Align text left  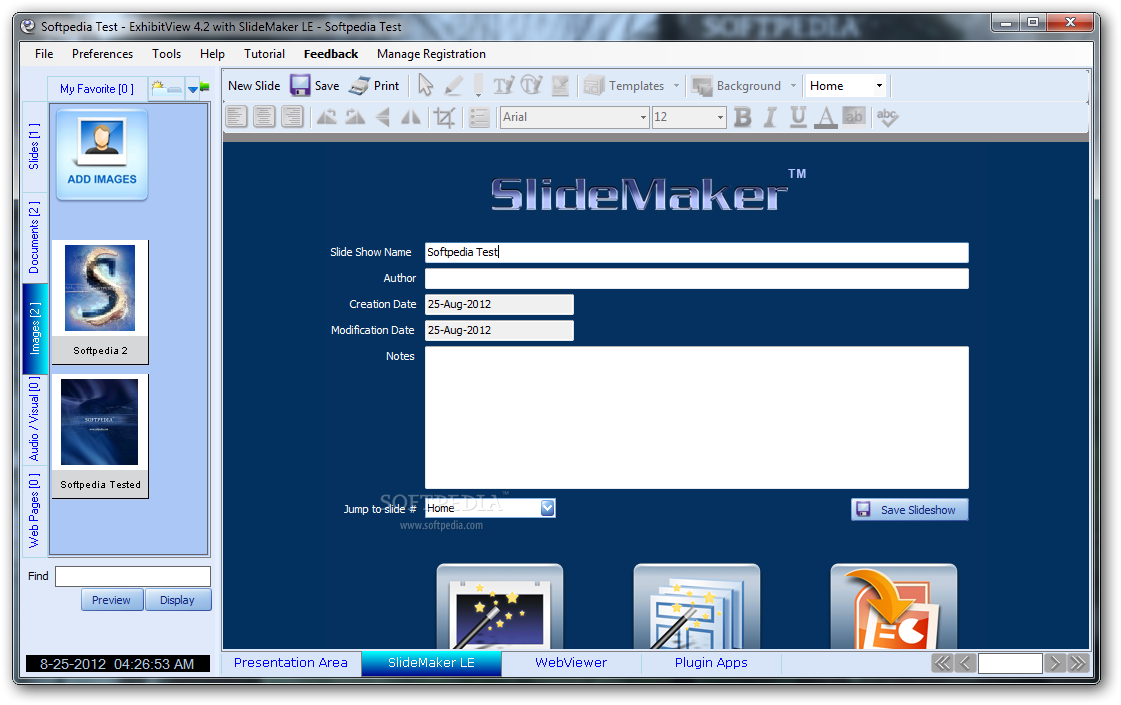coord(236,117)
